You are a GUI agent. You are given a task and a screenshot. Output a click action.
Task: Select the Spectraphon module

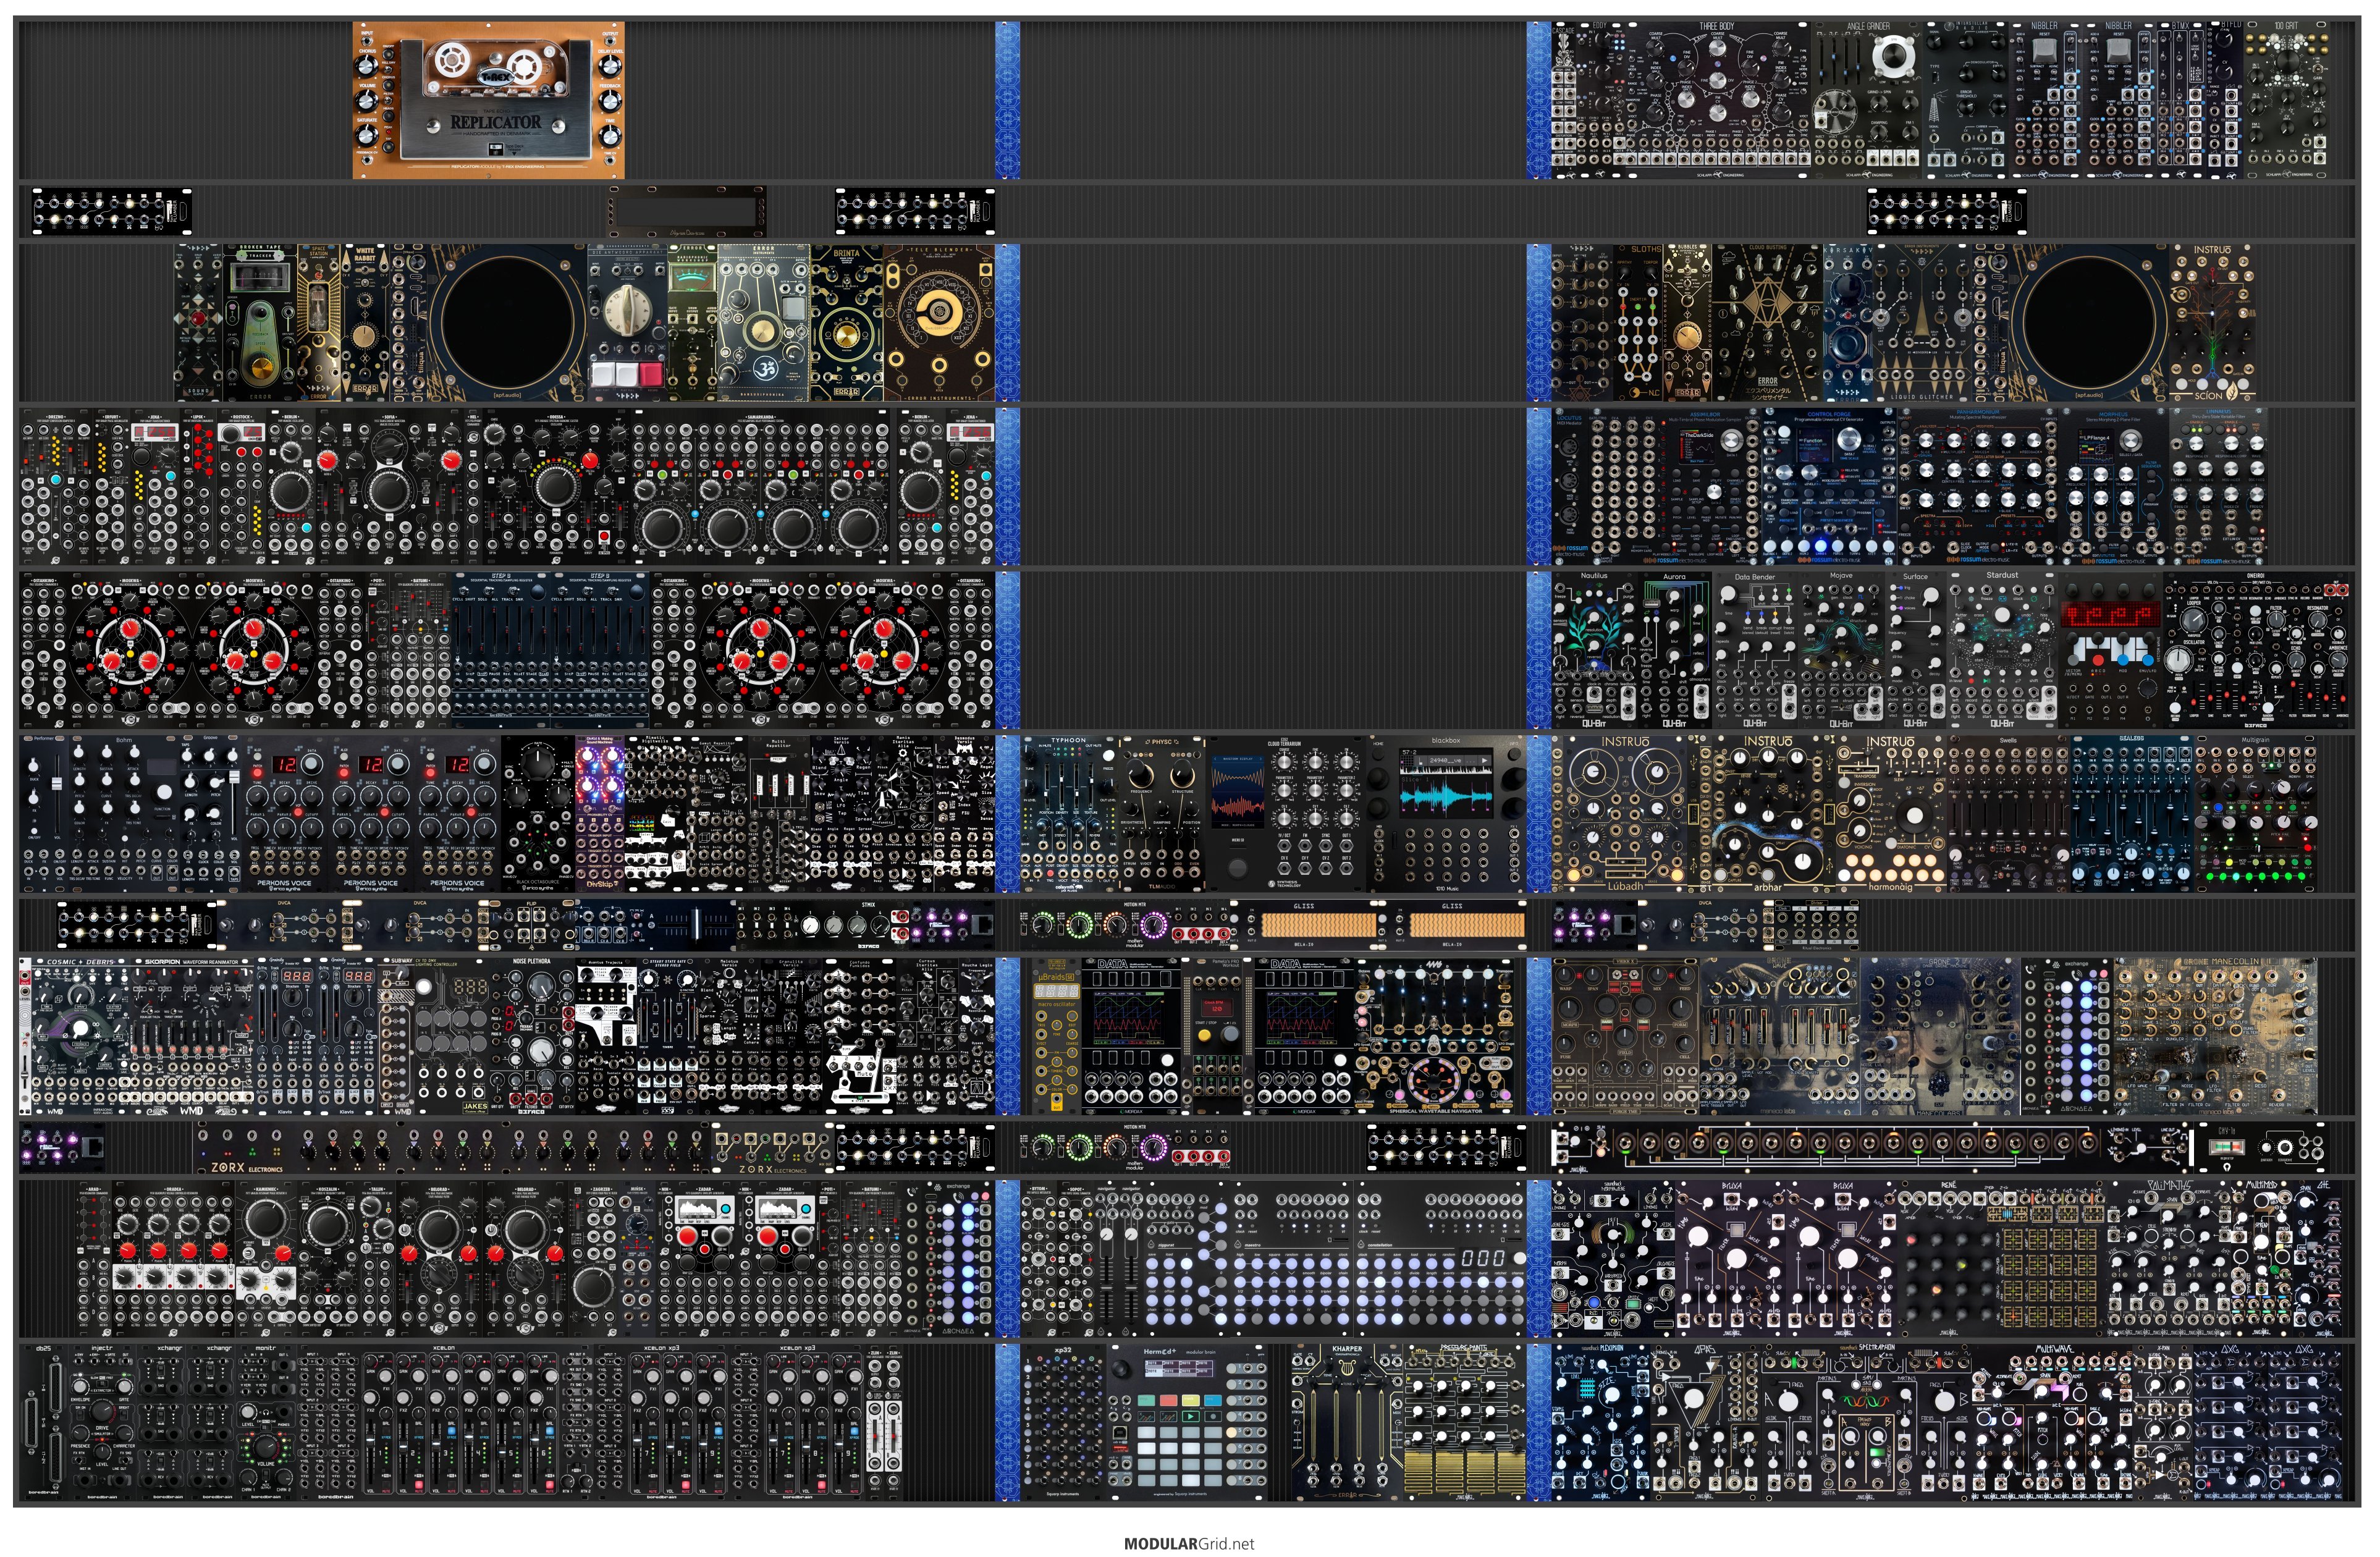click(1866, 1423)
